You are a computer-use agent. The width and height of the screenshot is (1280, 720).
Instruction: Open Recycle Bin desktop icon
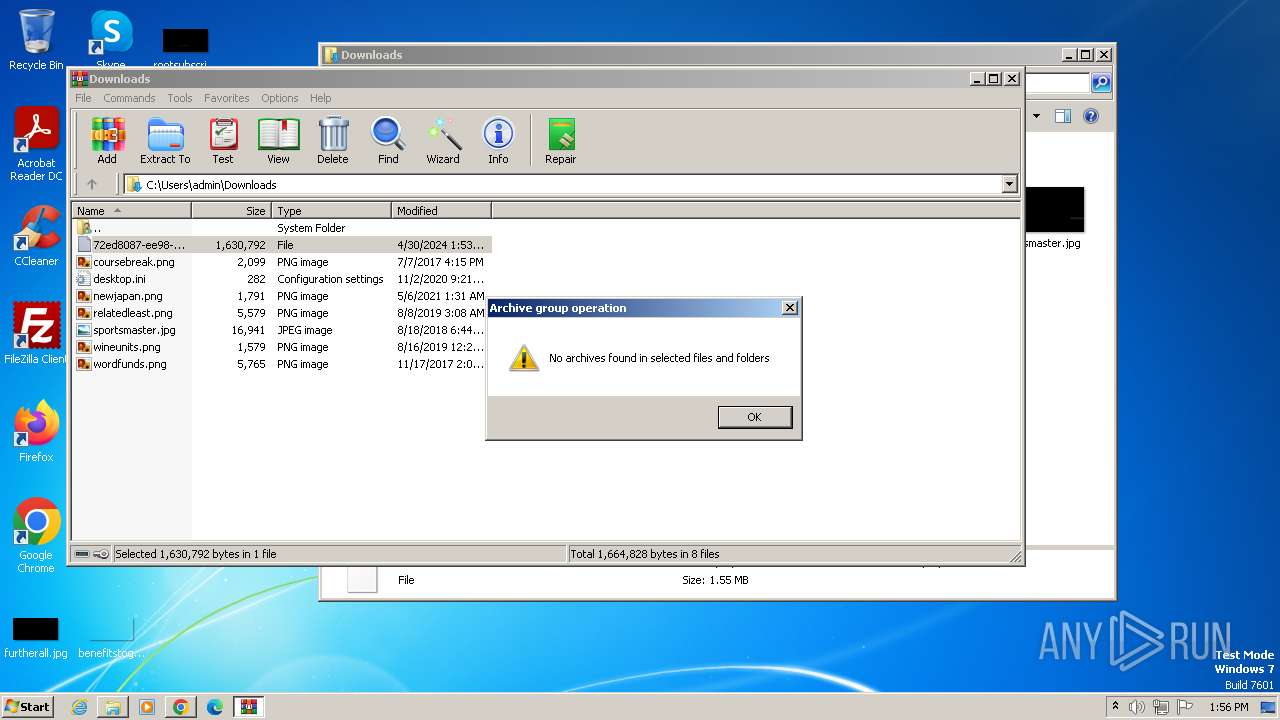[36, 40]
